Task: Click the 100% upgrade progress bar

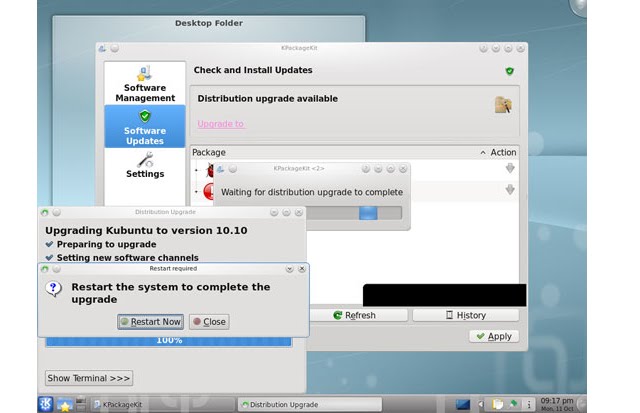Action: click(169, 341)
